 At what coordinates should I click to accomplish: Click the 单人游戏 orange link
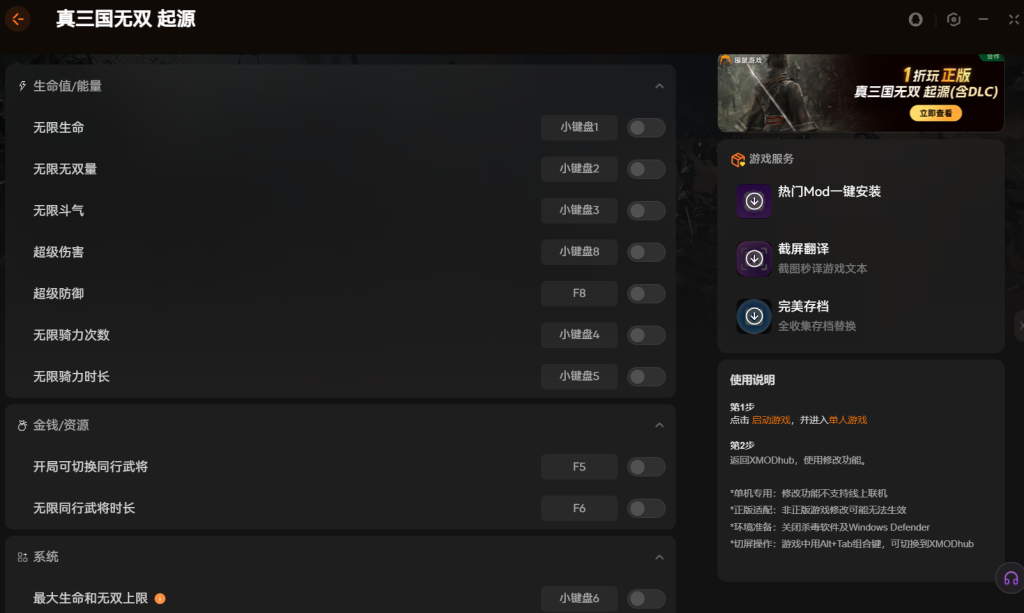847,420
